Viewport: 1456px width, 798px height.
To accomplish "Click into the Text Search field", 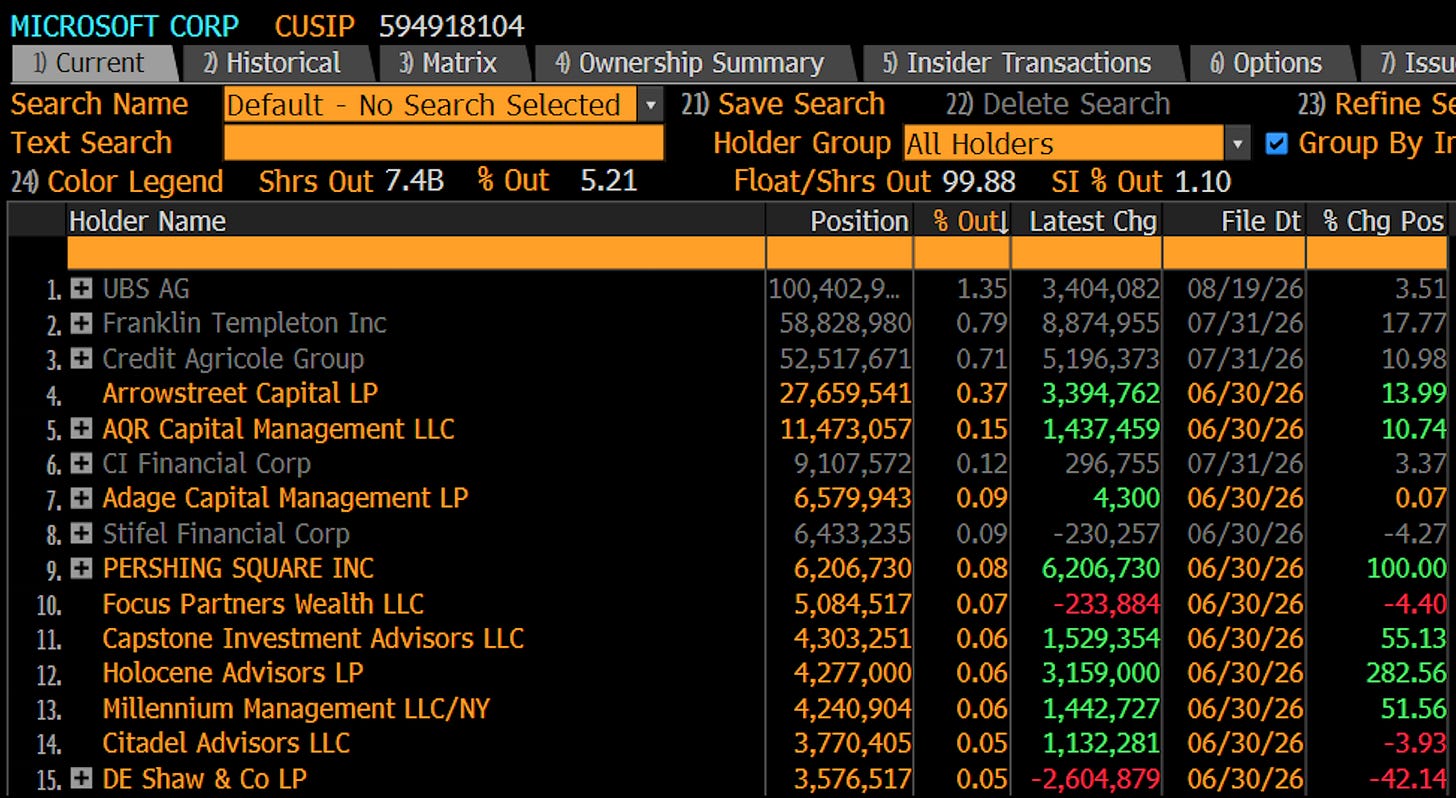I will pyautogui.click(x=444, y=143).
